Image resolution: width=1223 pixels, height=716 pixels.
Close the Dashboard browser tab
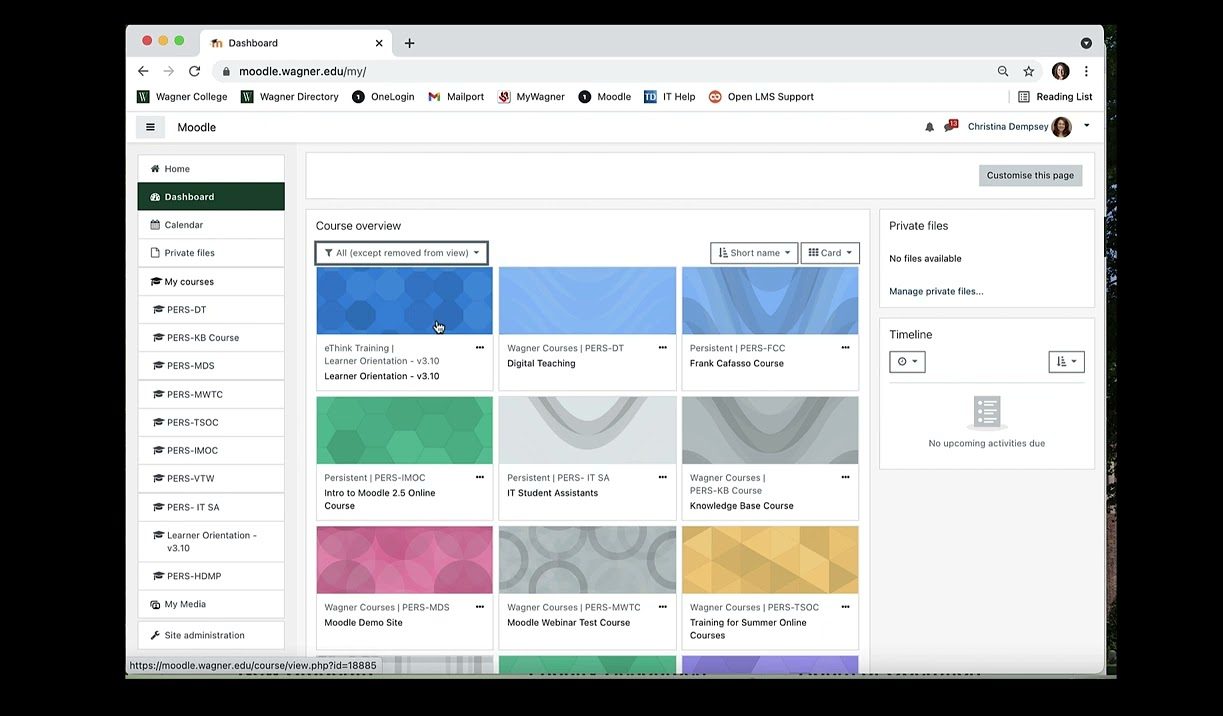379,43
